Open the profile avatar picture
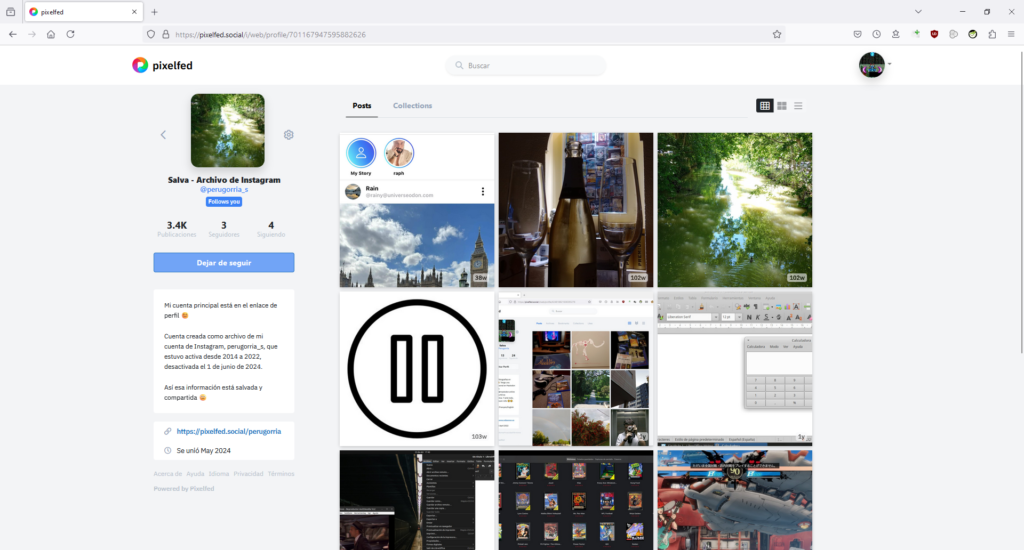Viewport: 1024px width, 550px height. [228, 131]
